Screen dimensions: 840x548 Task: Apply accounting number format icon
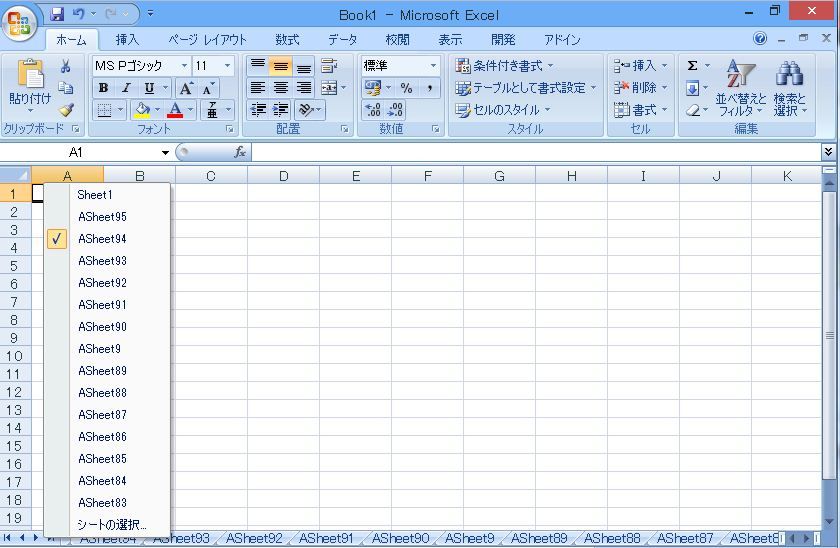pyautogui.click(x=373, y=88)
